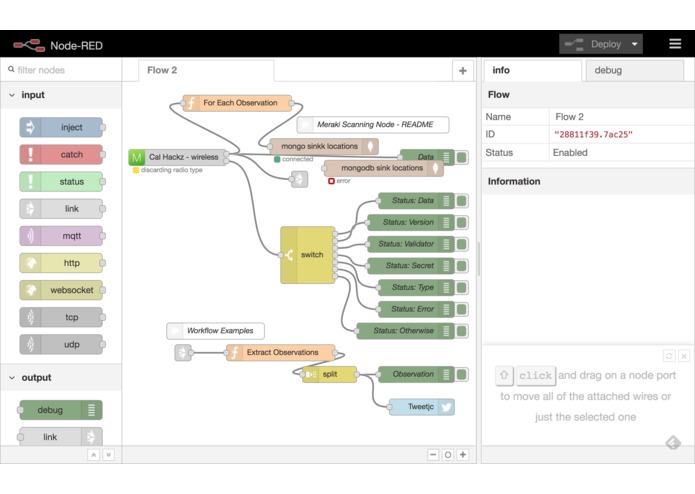
Task: Select the Cal Hackz - wireless node
Action: 178,157
